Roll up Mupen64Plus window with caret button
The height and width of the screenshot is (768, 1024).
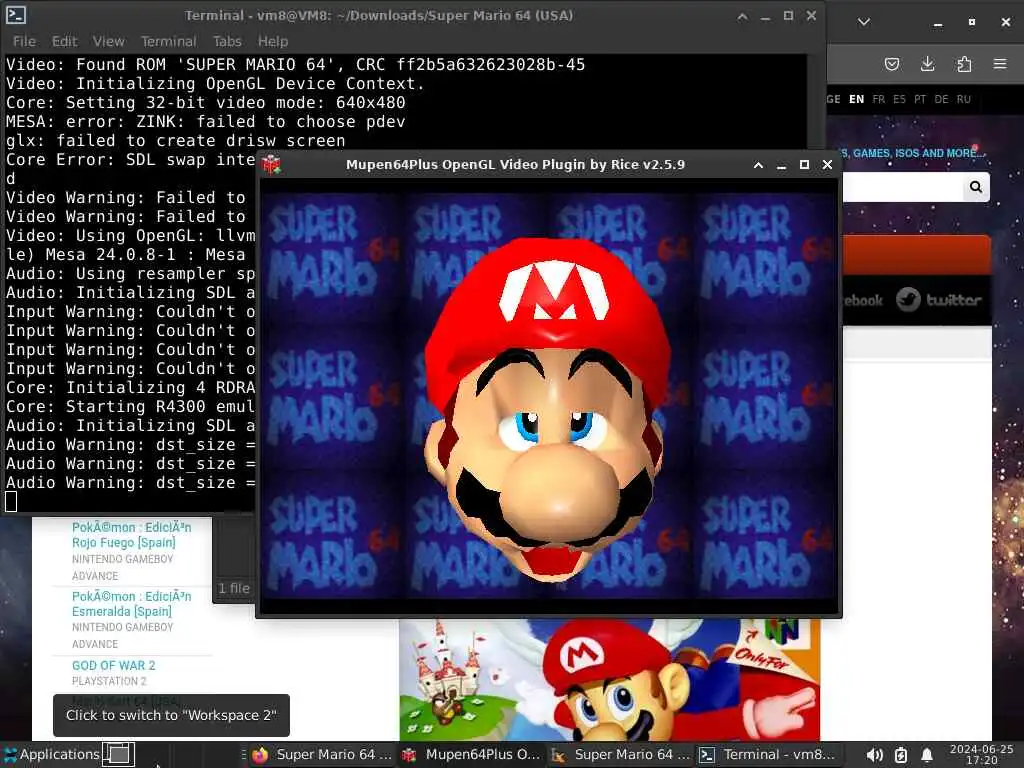[x=758, y=165]
